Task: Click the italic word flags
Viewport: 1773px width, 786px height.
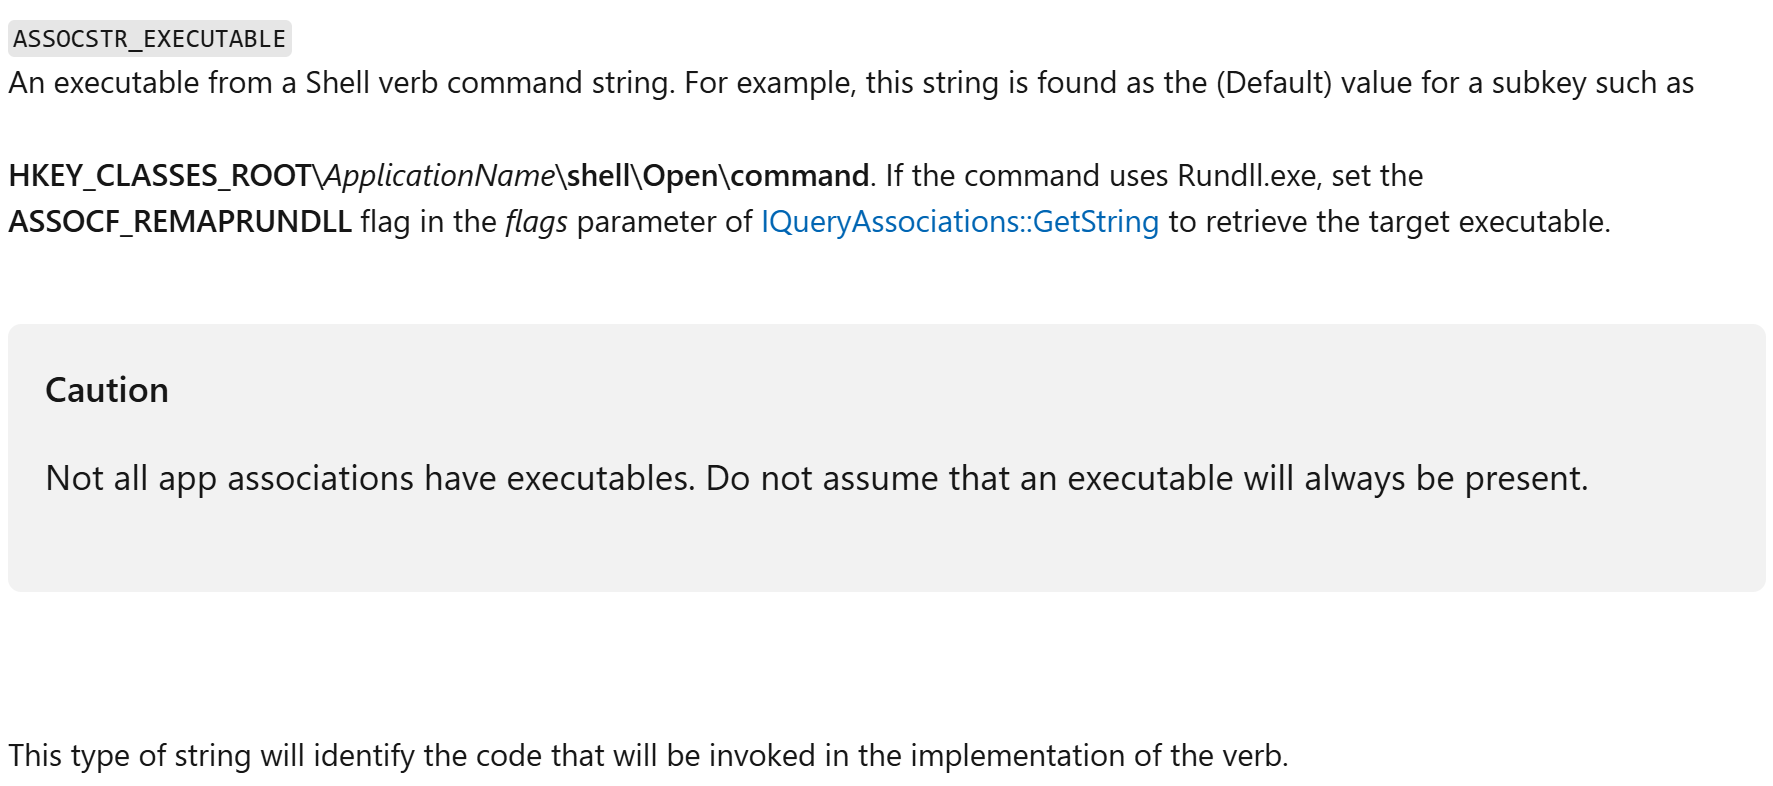Action: coord(536,221)
